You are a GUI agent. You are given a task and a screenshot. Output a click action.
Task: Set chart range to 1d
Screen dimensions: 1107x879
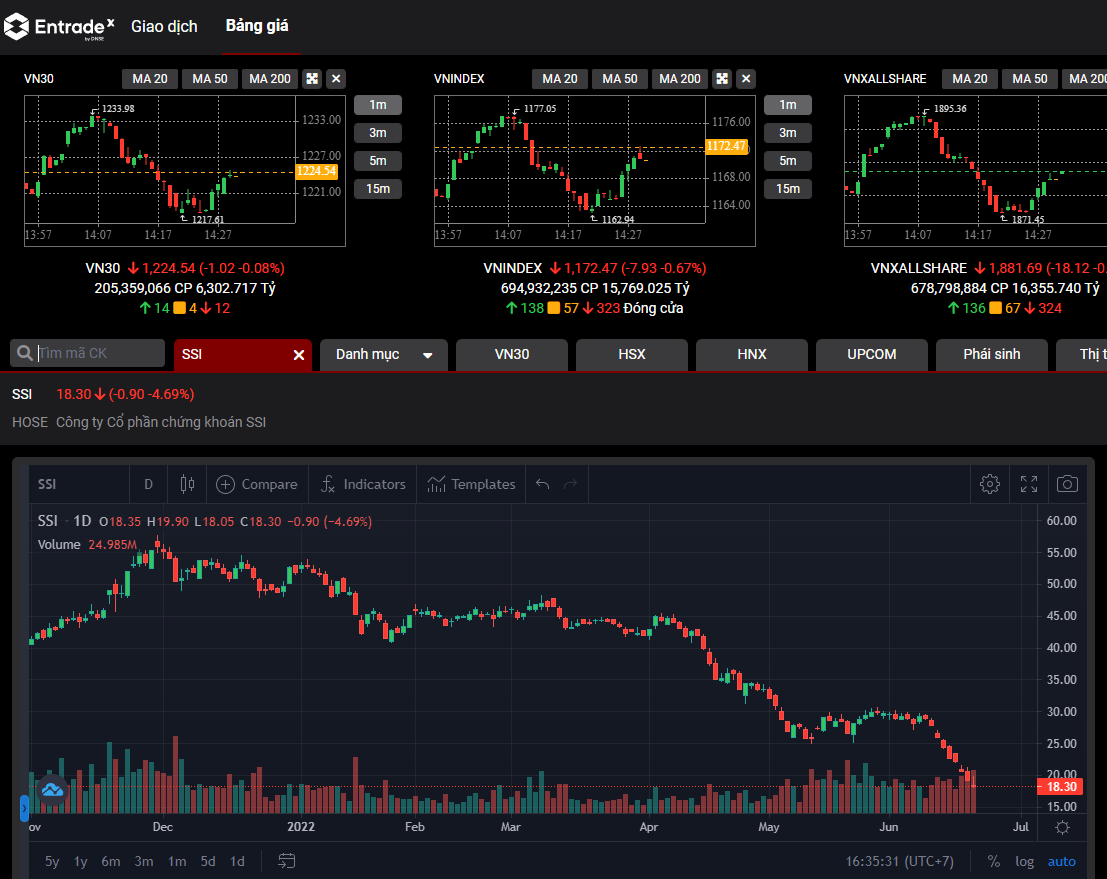(237, 861)
